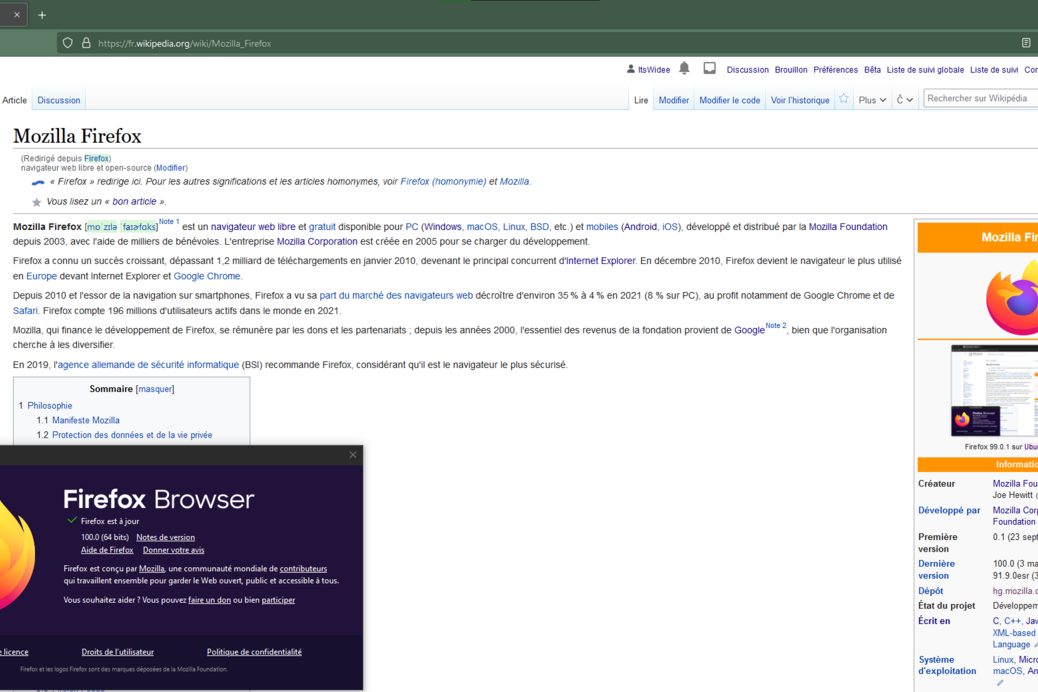The image size is (1038, 692).
Task: Open agence allemande de sécurité informatique link
Action: tap(148, 364)
